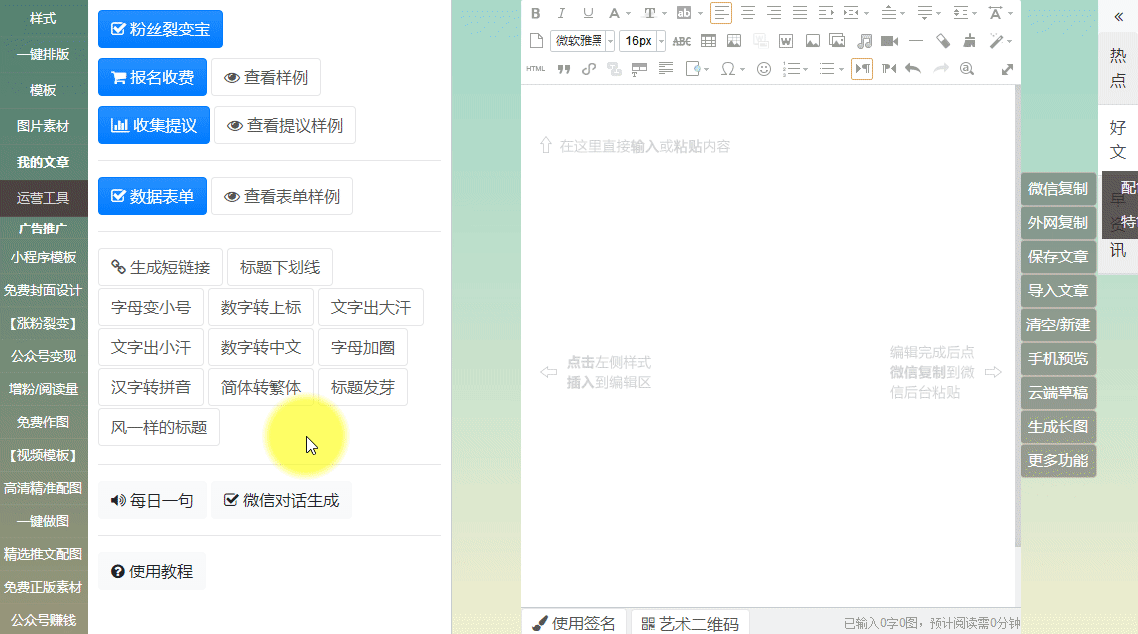
Task: Click the editor vertical scrollbar
Action: (x=1018, y=316)
